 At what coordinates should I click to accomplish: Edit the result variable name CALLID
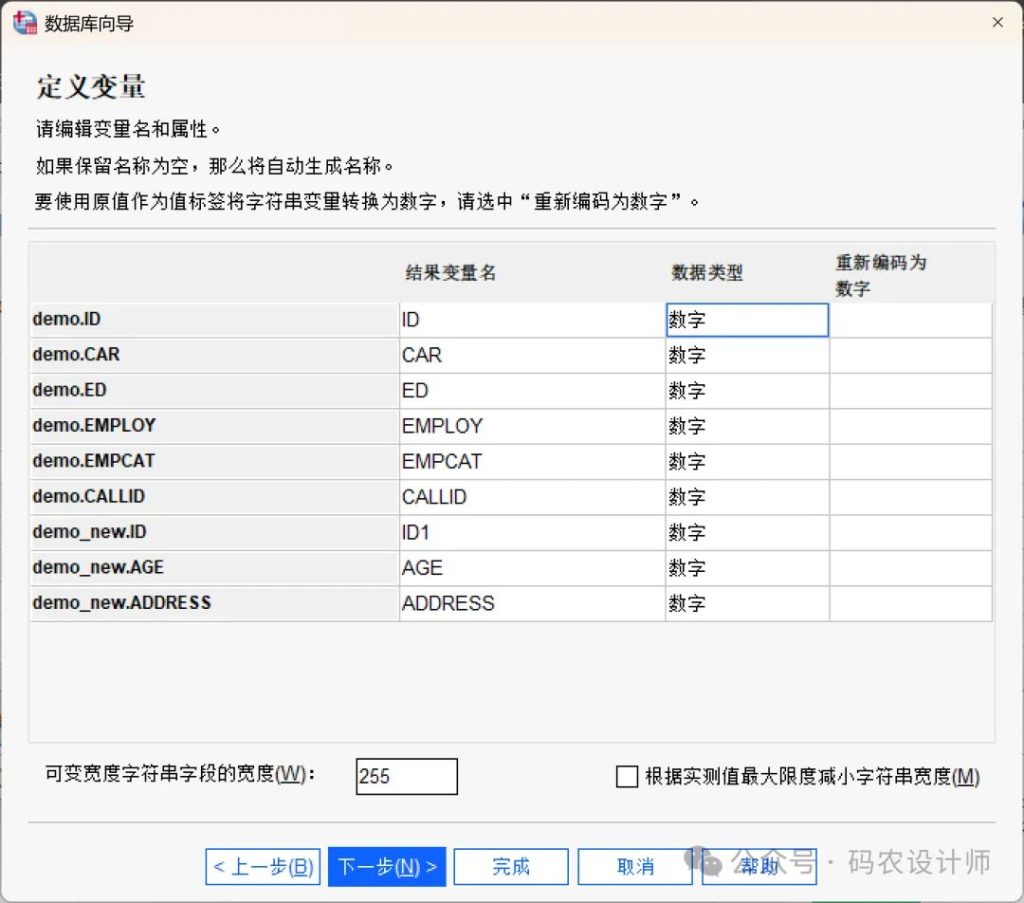531,497
